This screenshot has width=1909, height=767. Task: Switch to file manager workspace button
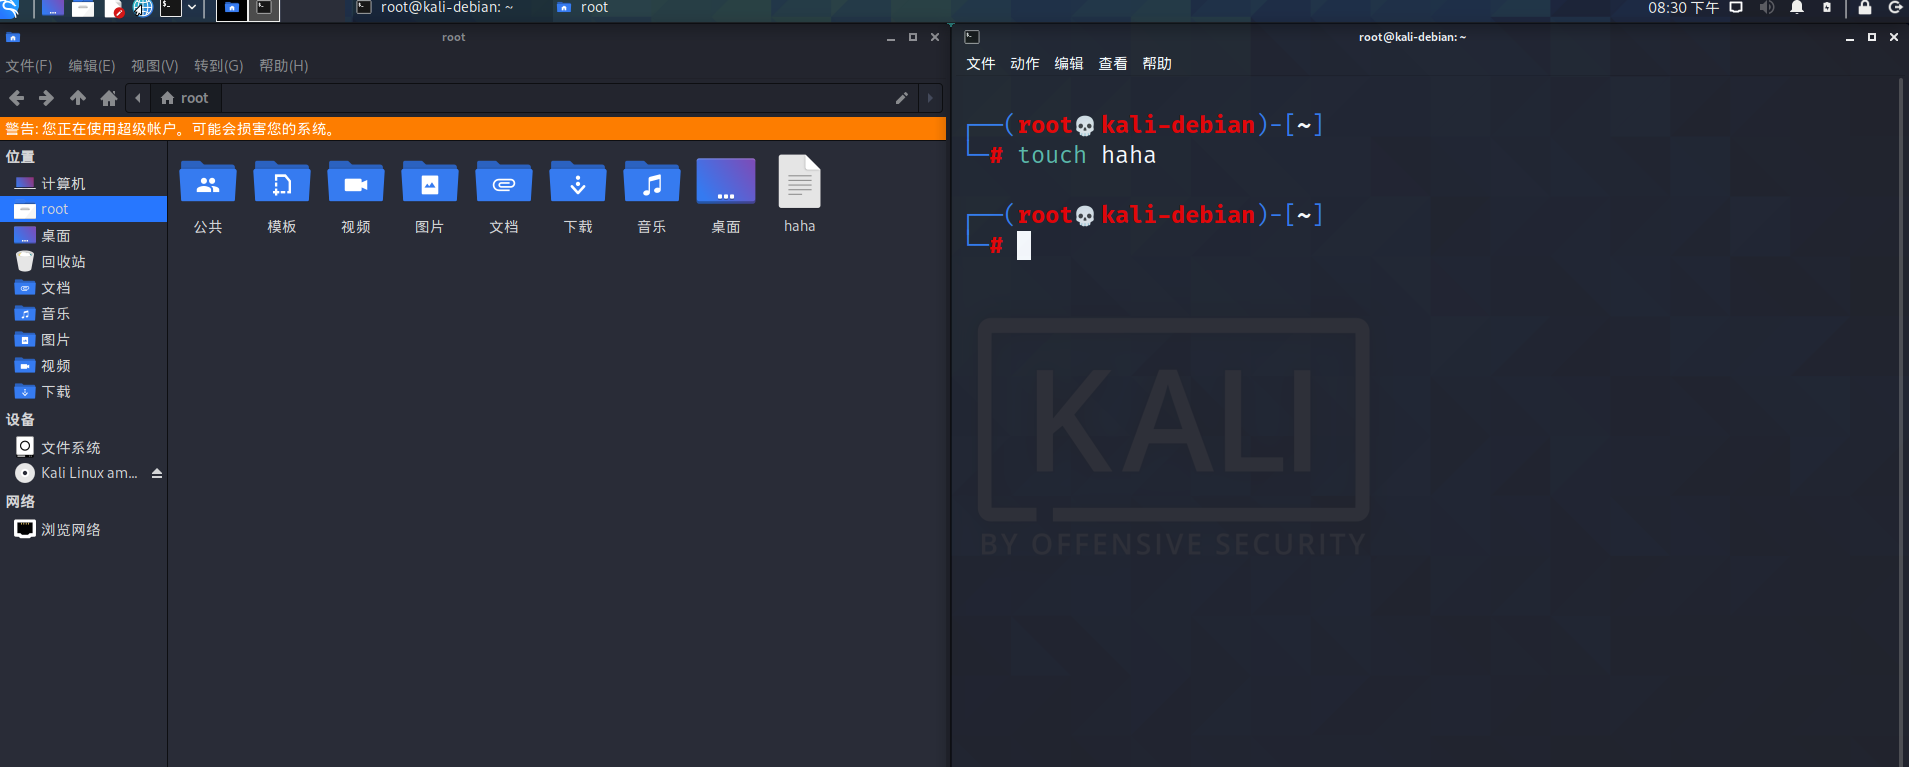[231, 9]
